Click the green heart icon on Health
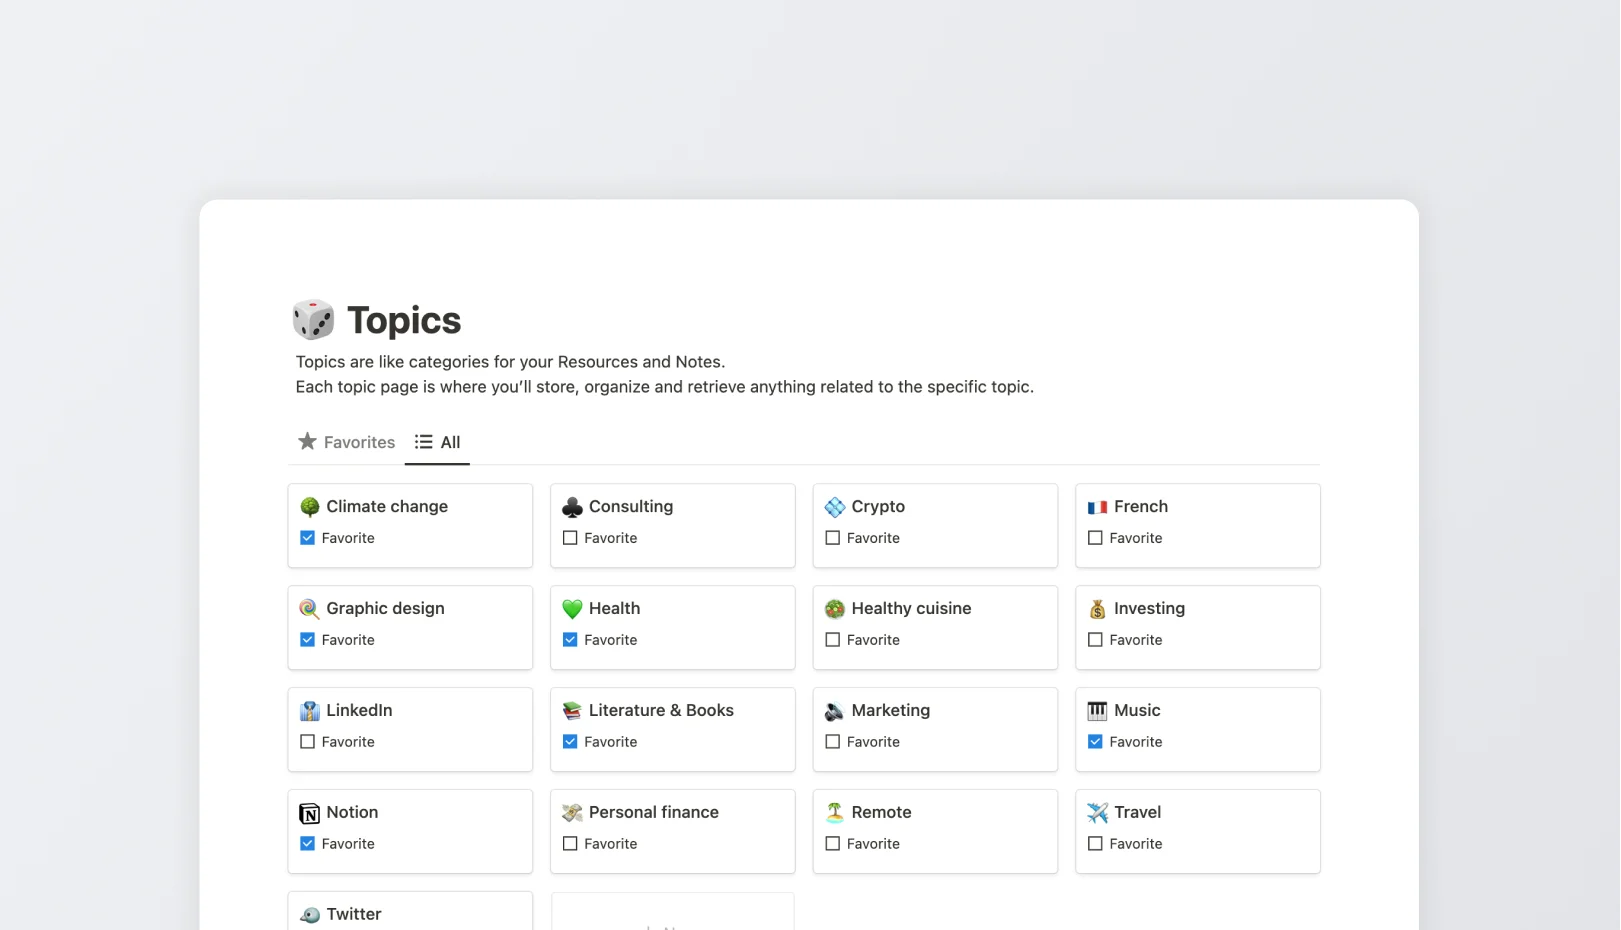The image size is (1621, 930). (571, 608)
